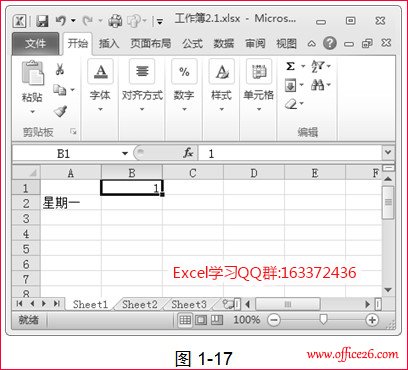Click the Undo icon
408x370 pixels.
pyautogui.click(x=61, y=21)
